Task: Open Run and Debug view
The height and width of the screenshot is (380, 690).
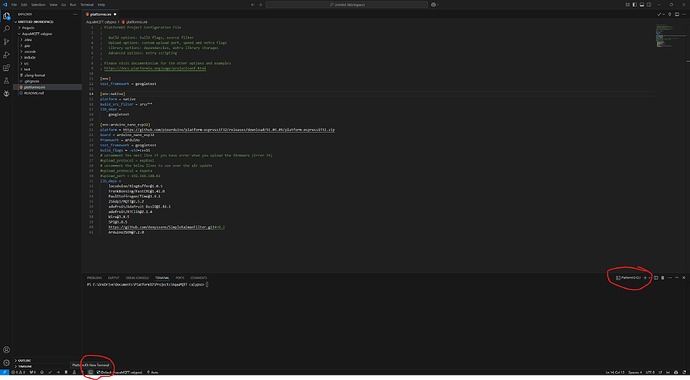Action: click(x=7, y=55)
